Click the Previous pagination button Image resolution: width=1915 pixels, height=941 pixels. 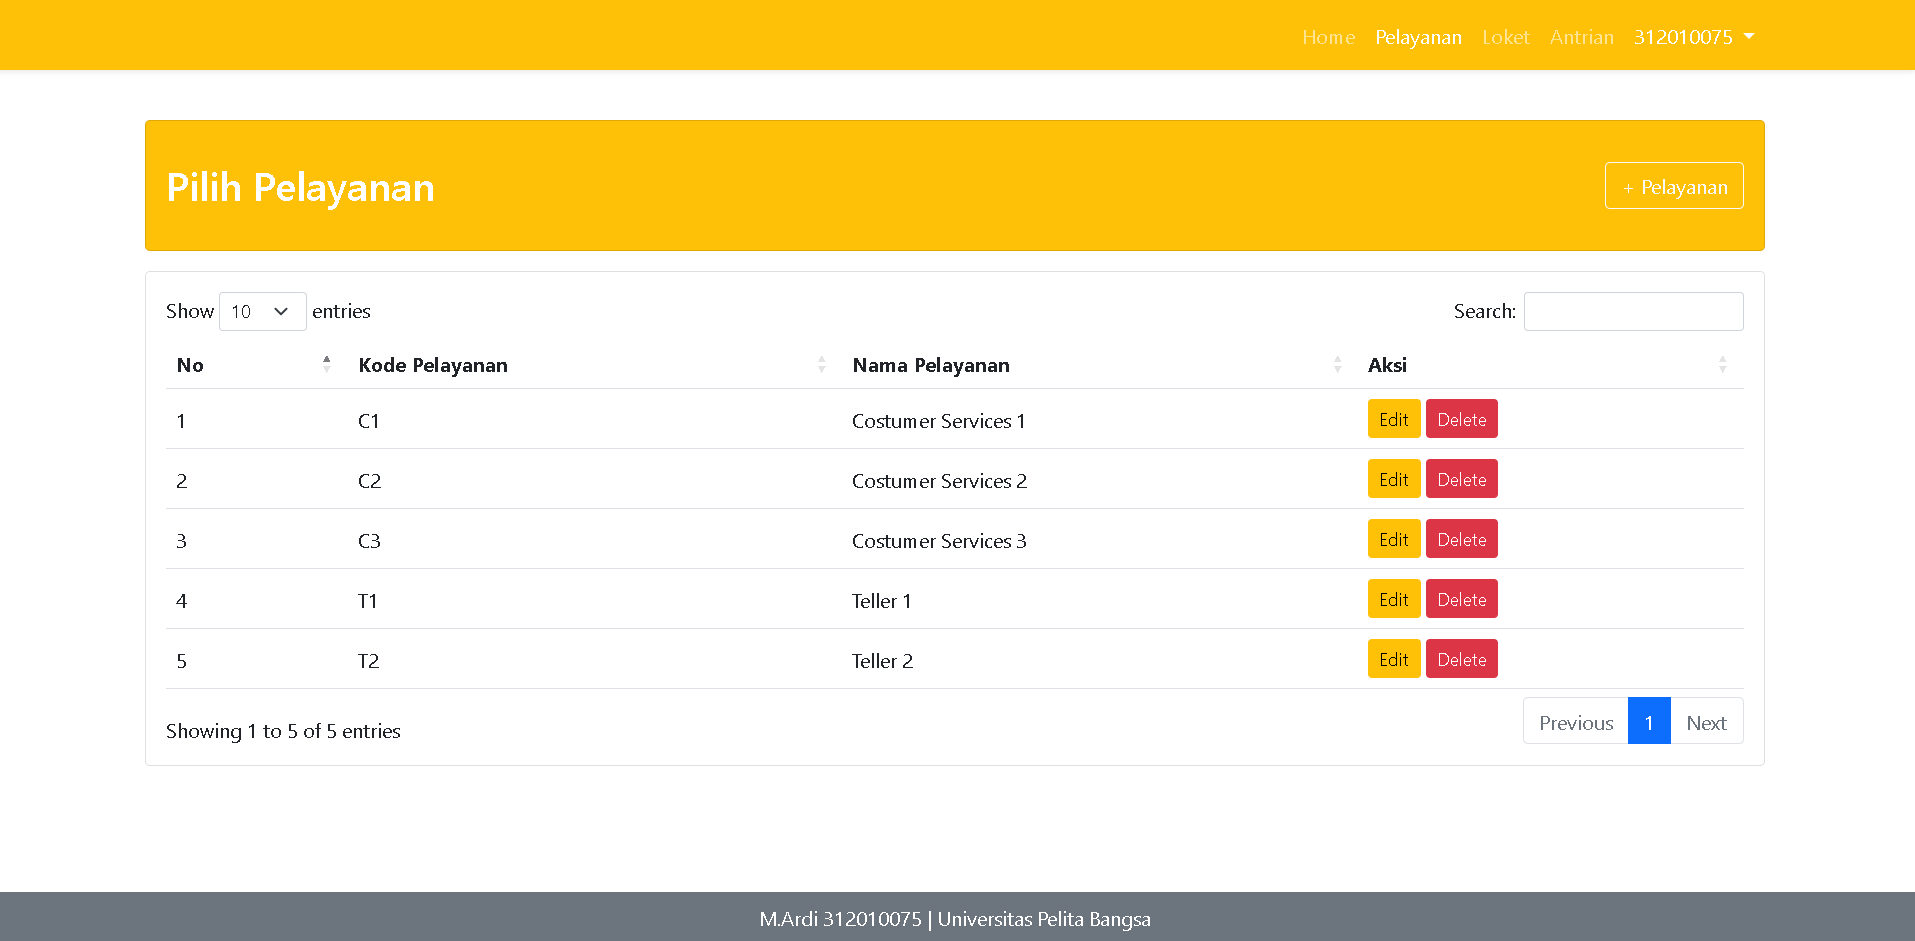click(1575, 721)
